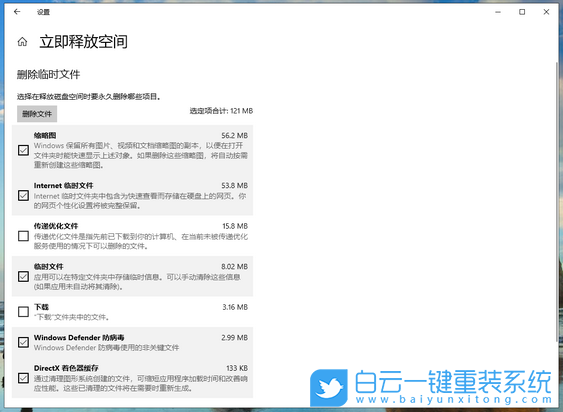
Task: Click the 下载 item title
Action: tap(41, 307)
